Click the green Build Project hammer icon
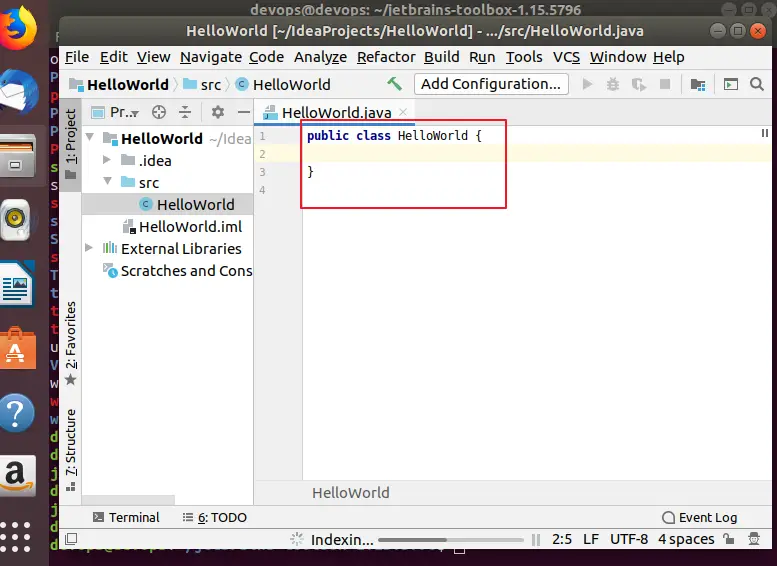Screen dimensions: 777x566 (x=394, y=84)
